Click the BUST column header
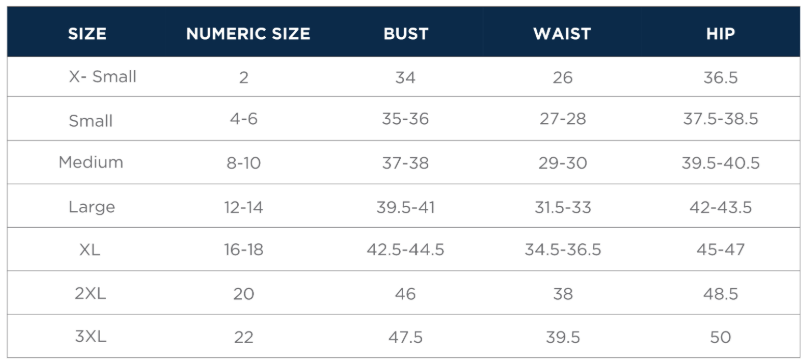This screenshot has height=361, width=802. click(406, 34)
